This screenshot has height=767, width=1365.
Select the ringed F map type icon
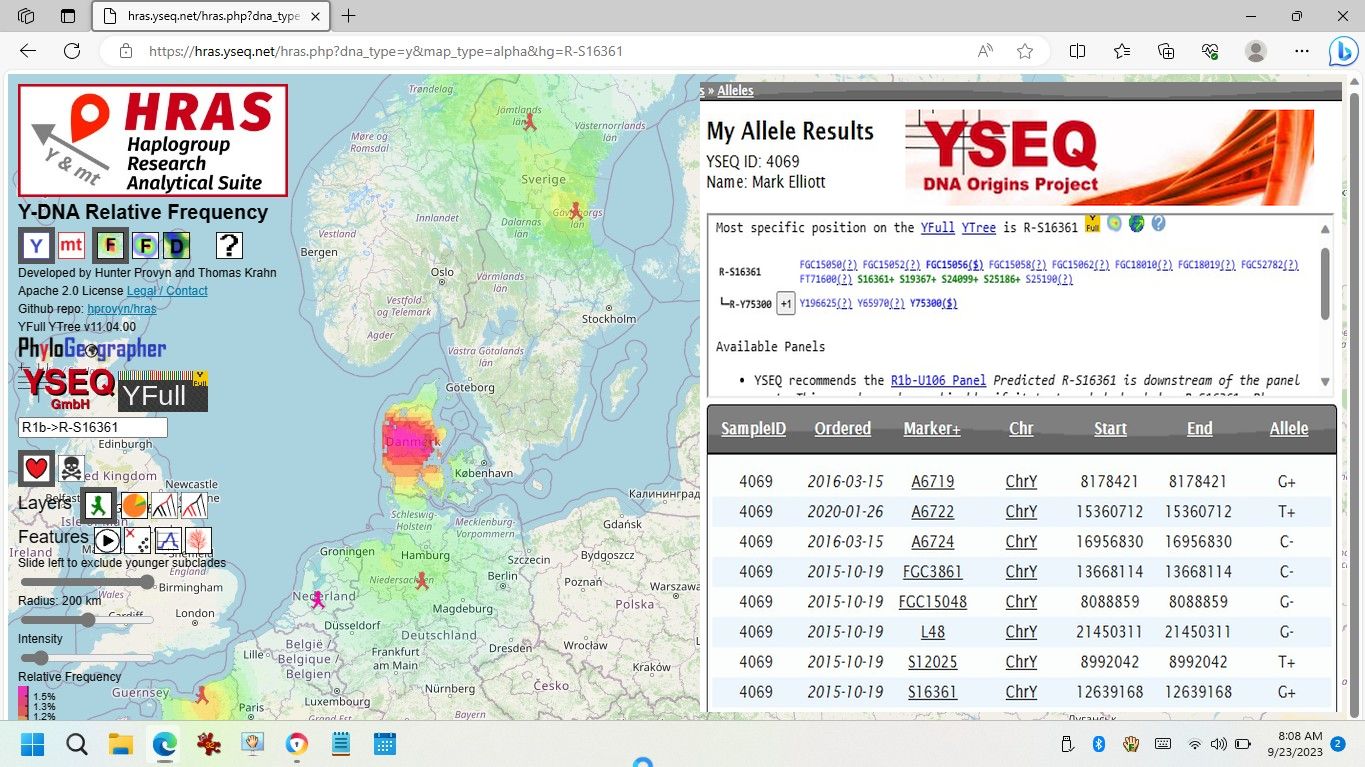pos(146,245)
